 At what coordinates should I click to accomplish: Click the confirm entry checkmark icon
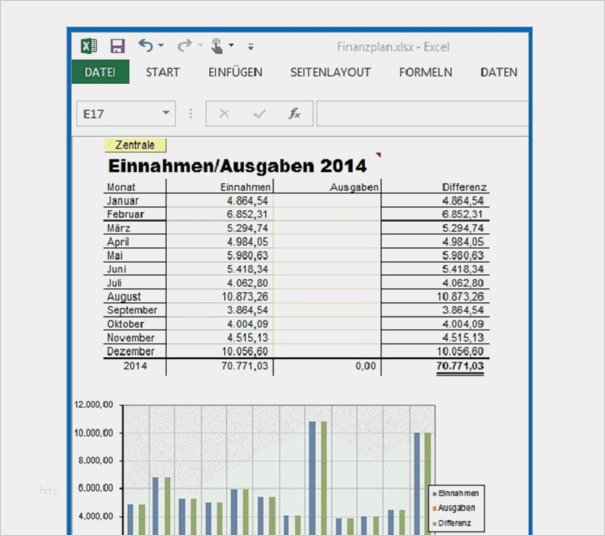[259, 114]
